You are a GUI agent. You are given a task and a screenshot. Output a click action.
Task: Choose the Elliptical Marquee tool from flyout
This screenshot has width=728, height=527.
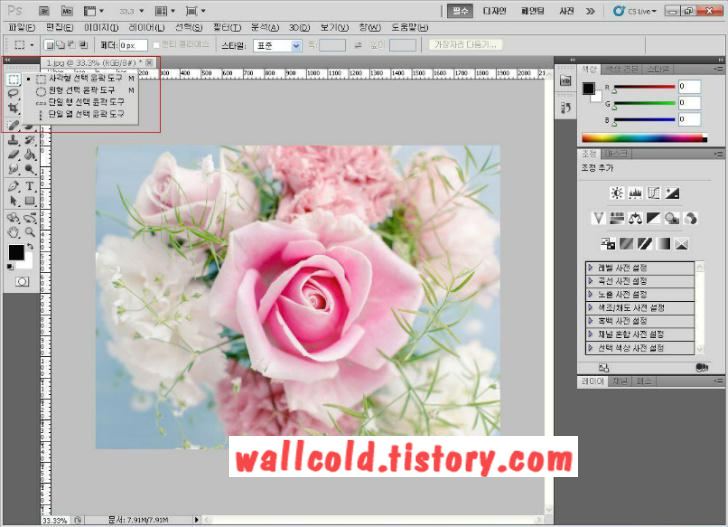tap(81, 90)
